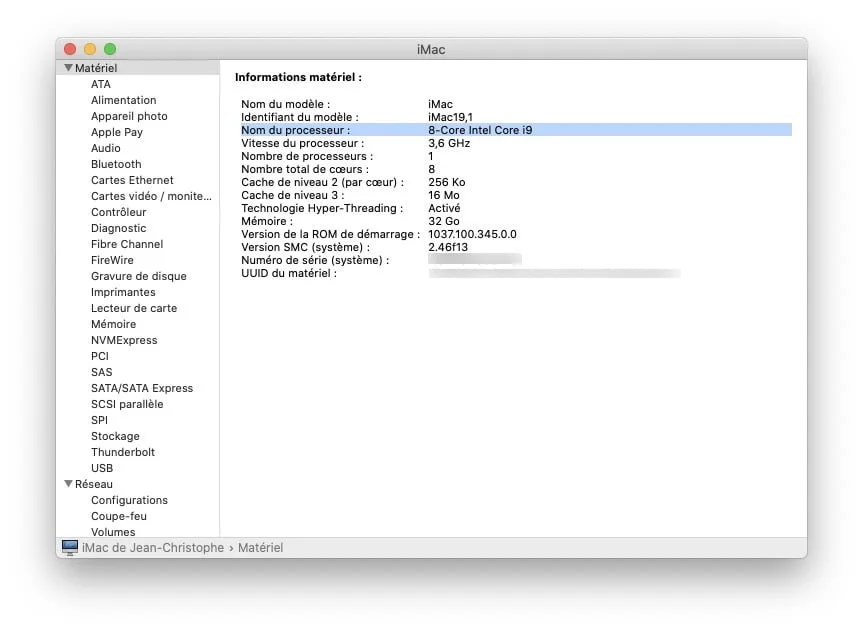Viewport: 863px width, 632px height.
Task: Select Coupe-feu entry
Action: coord(119,516)
